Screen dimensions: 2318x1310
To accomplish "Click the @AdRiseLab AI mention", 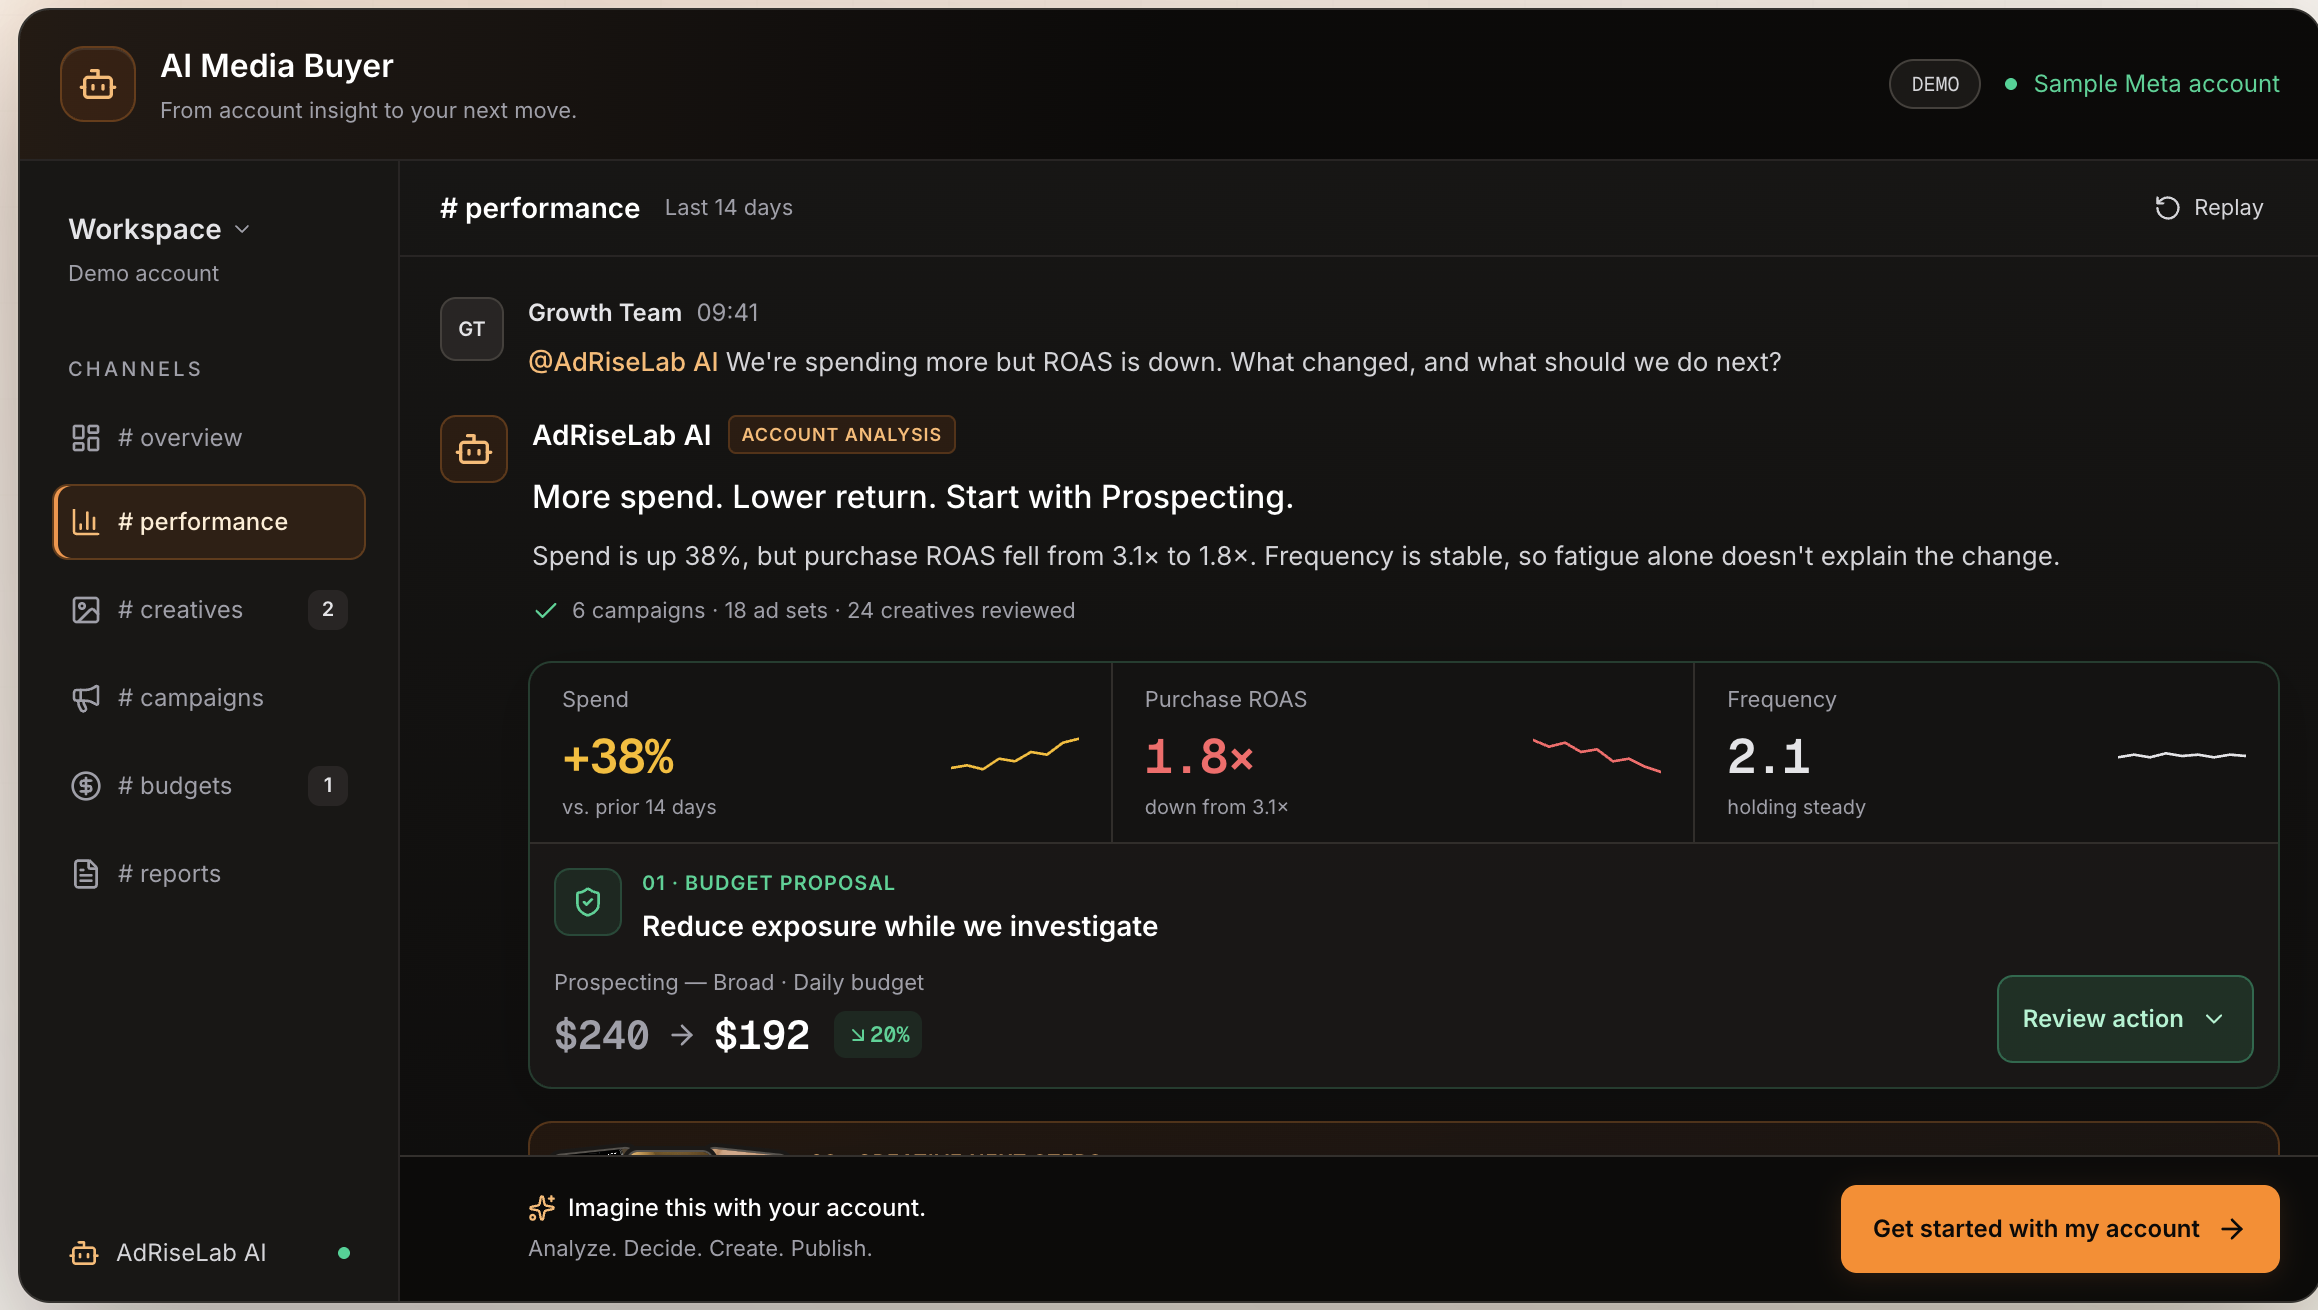I will (x=623, y=362).
